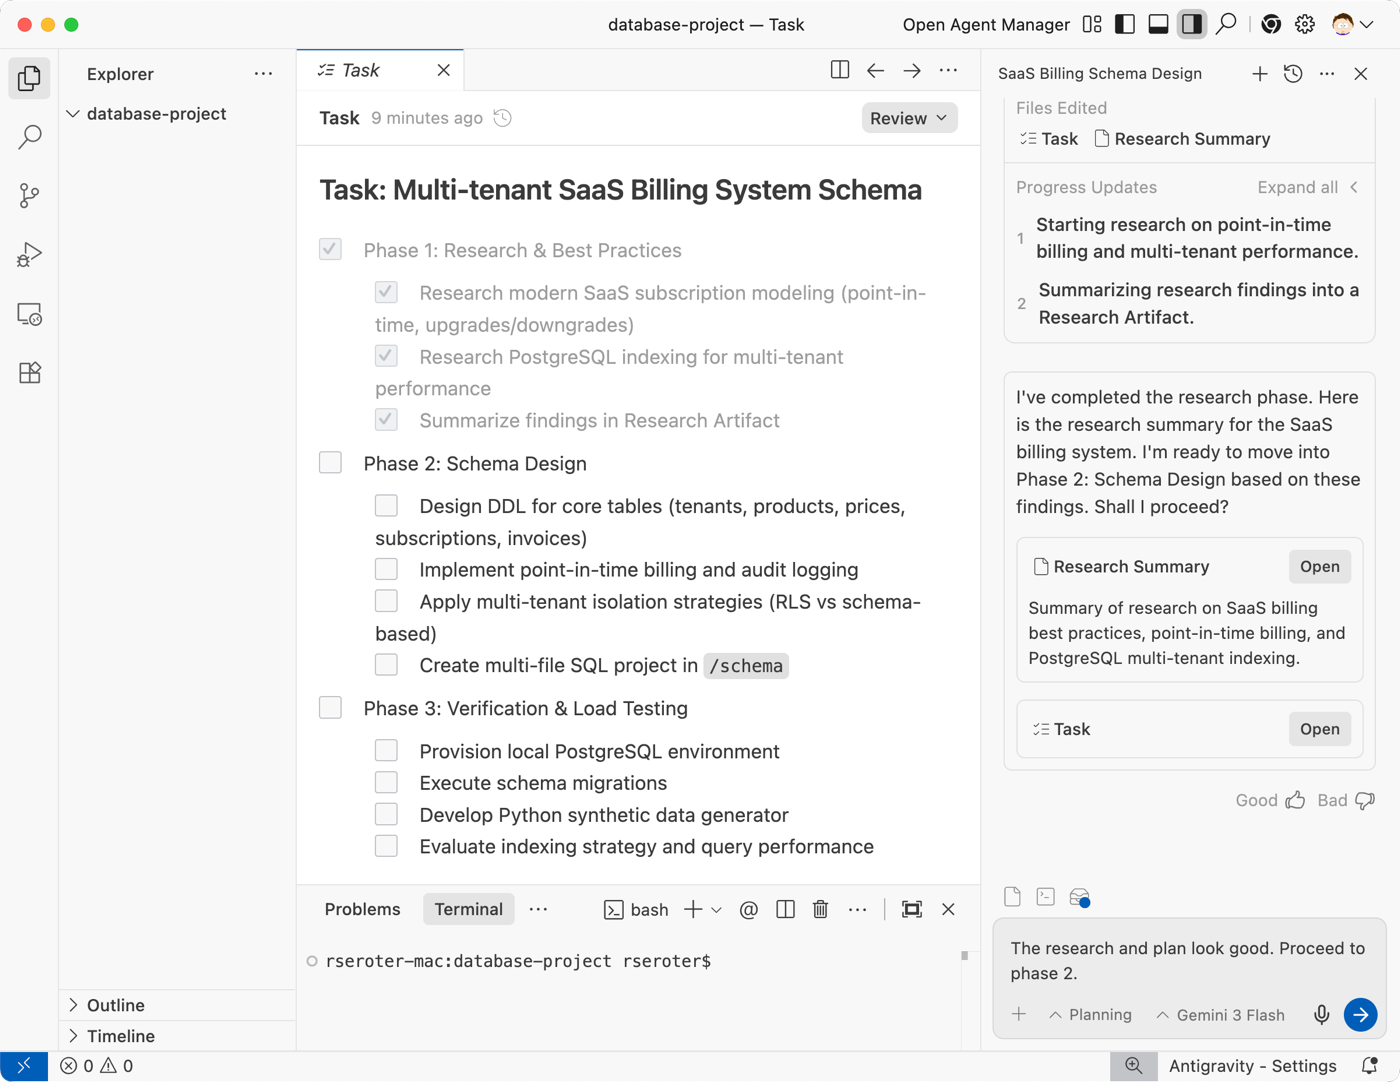Switch to the Problems tab
Screen dimensions: 1400x1082
tap(362, 909)
